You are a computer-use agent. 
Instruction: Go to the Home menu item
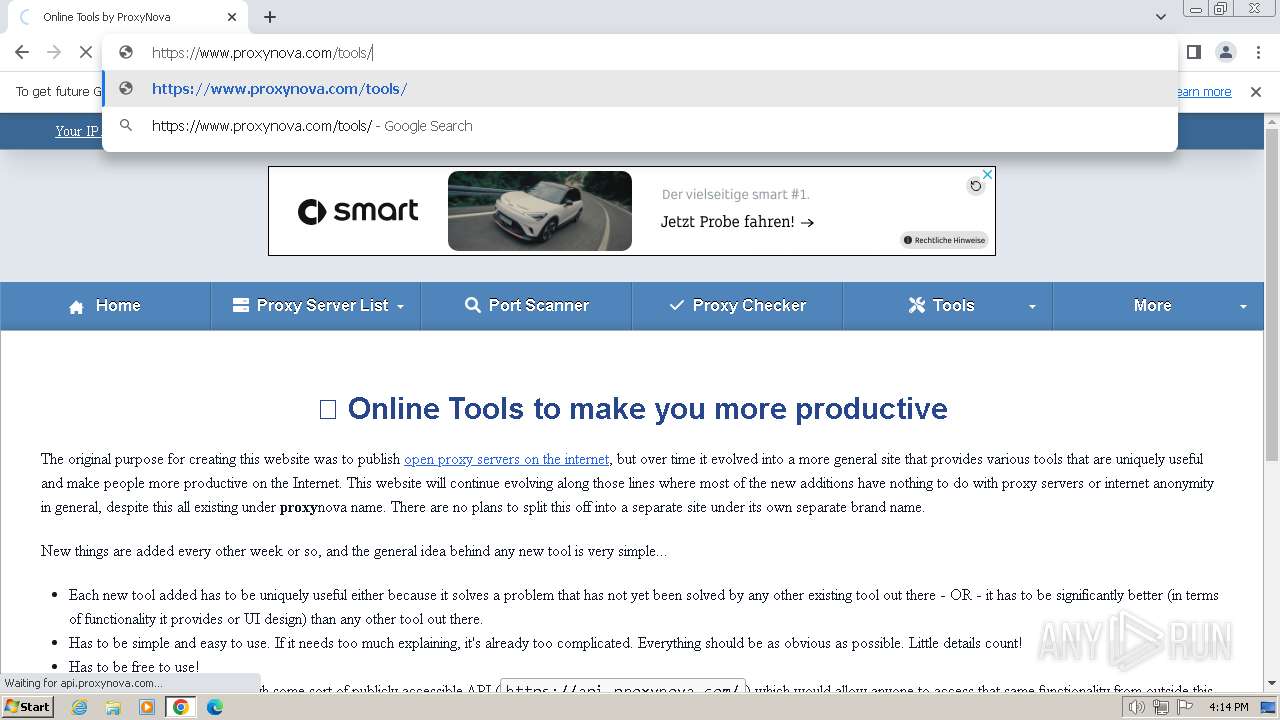click(105, 306)
